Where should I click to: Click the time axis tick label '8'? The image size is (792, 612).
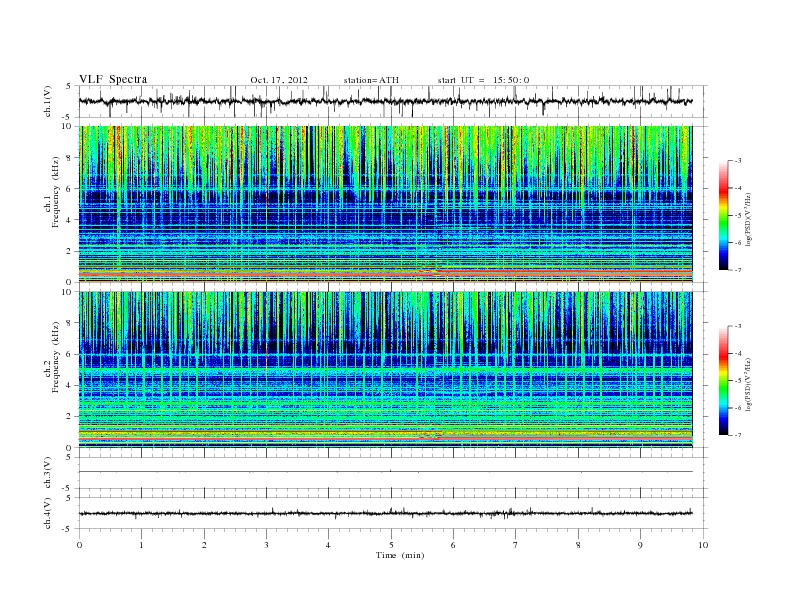pos(578,545)
